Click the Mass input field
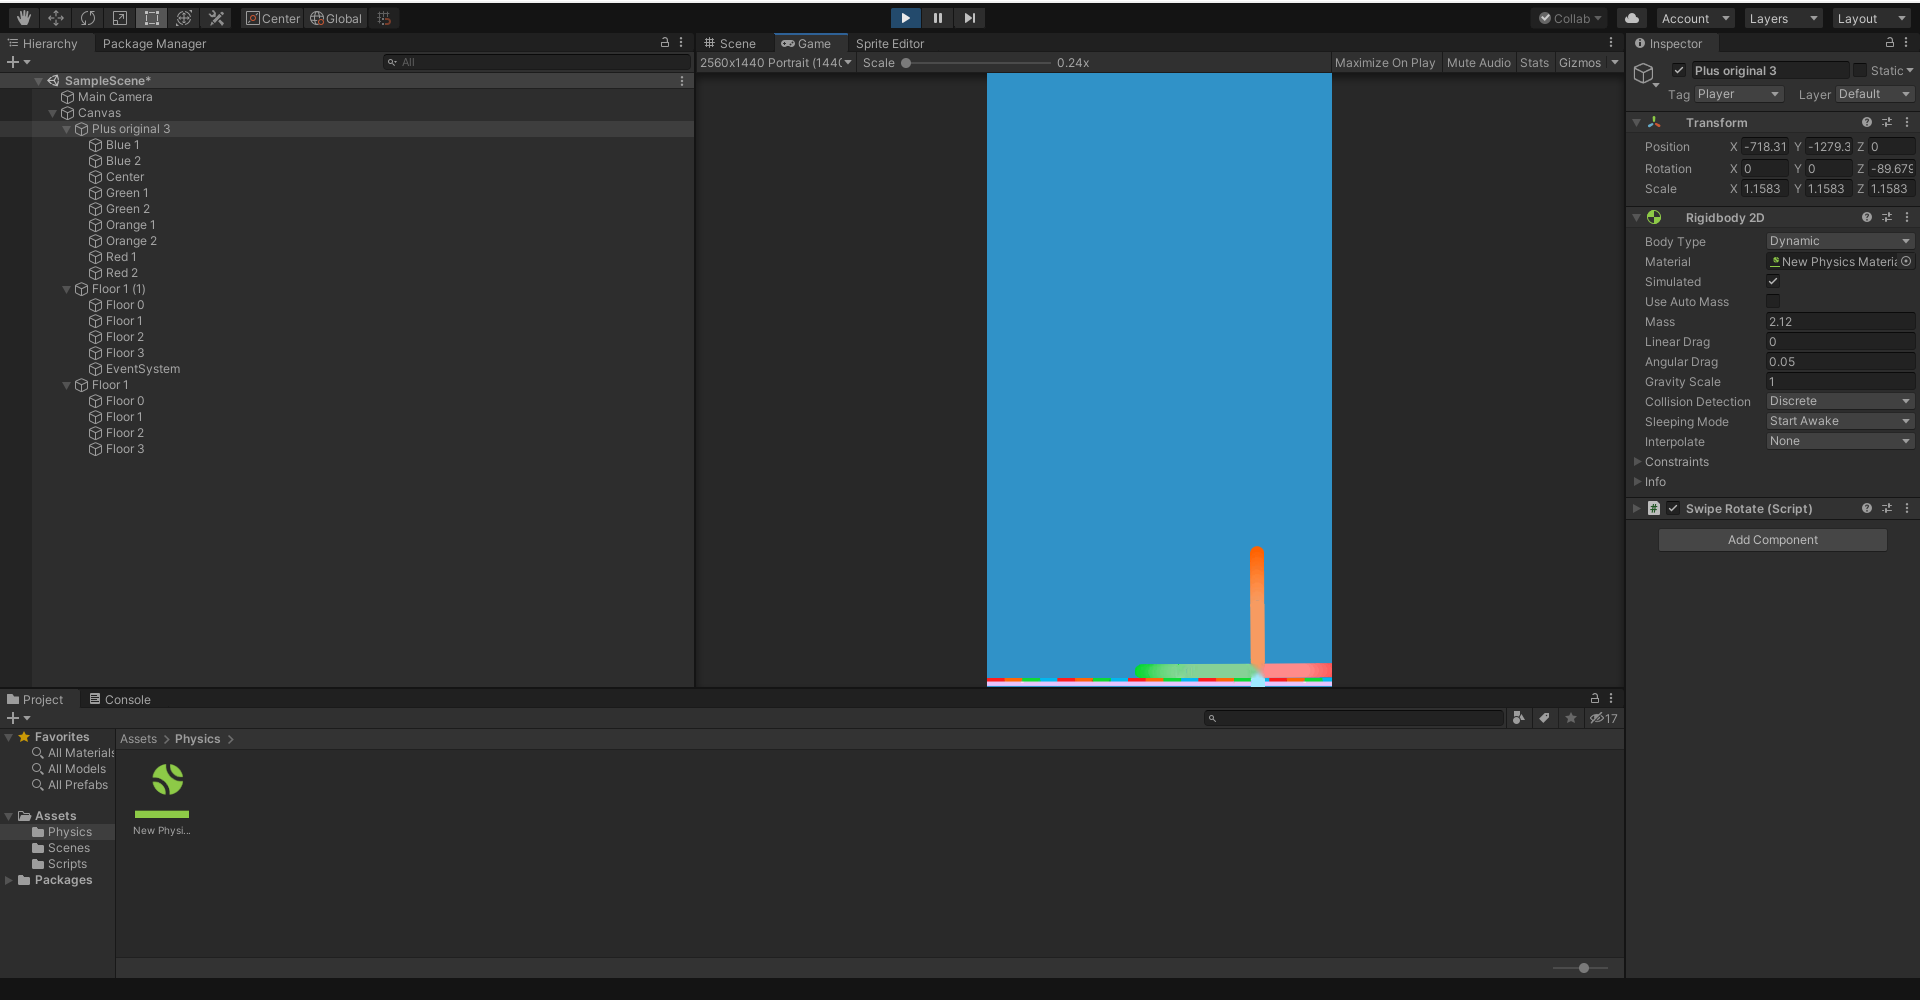Image resolution: width=1920 pixels, height=1000 pixels. tap(1840, 321)
